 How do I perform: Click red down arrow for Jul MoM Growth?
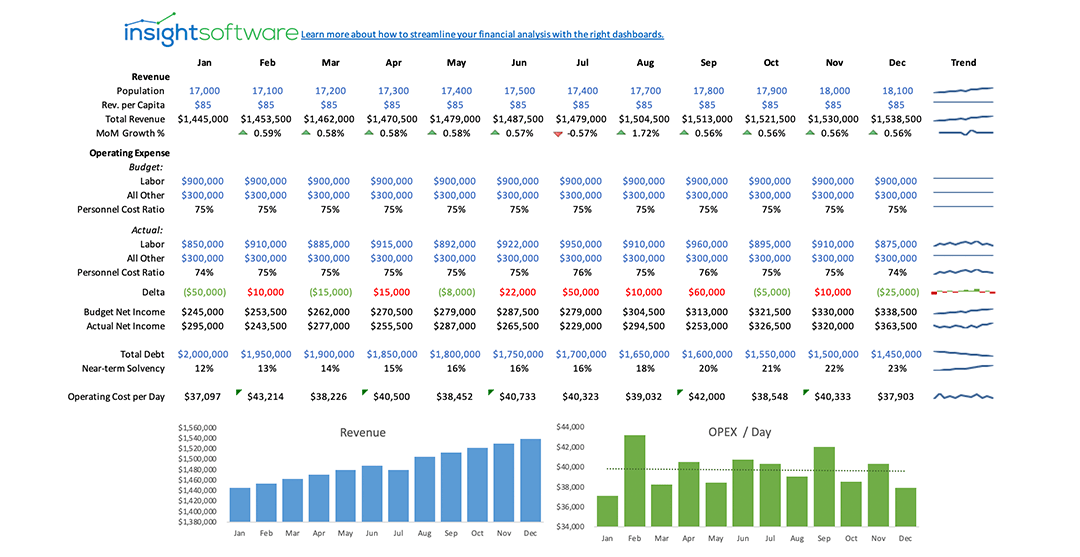[x=558, y=134]
